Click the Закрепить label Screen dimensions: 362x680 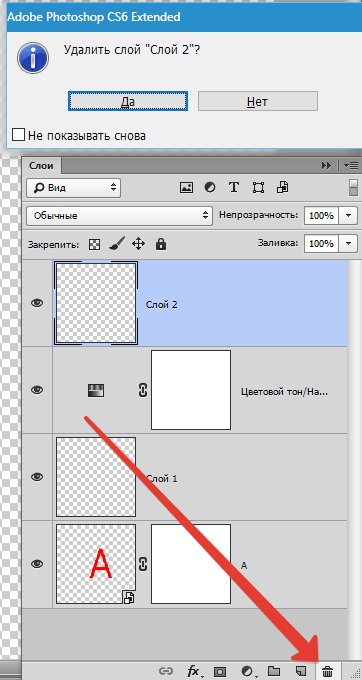pyautogui.click(x=54, y=245)
